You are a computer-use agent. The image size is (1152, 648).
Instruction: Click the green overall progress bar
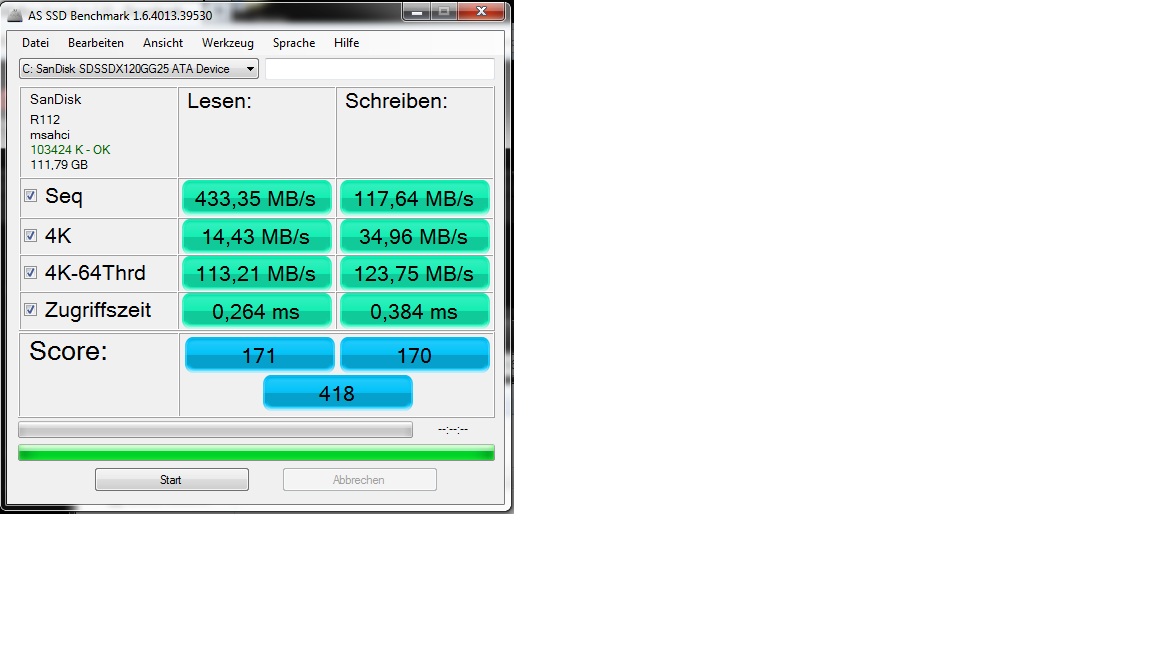[x=256, y=453]
